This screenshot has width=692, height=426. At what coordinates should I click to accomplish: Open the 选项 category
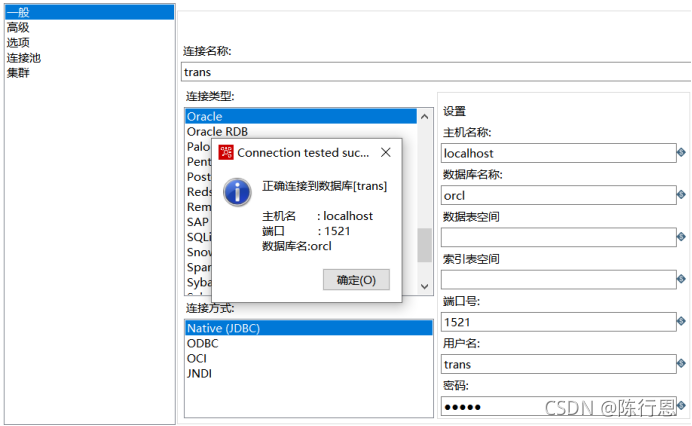pos(18,42)
